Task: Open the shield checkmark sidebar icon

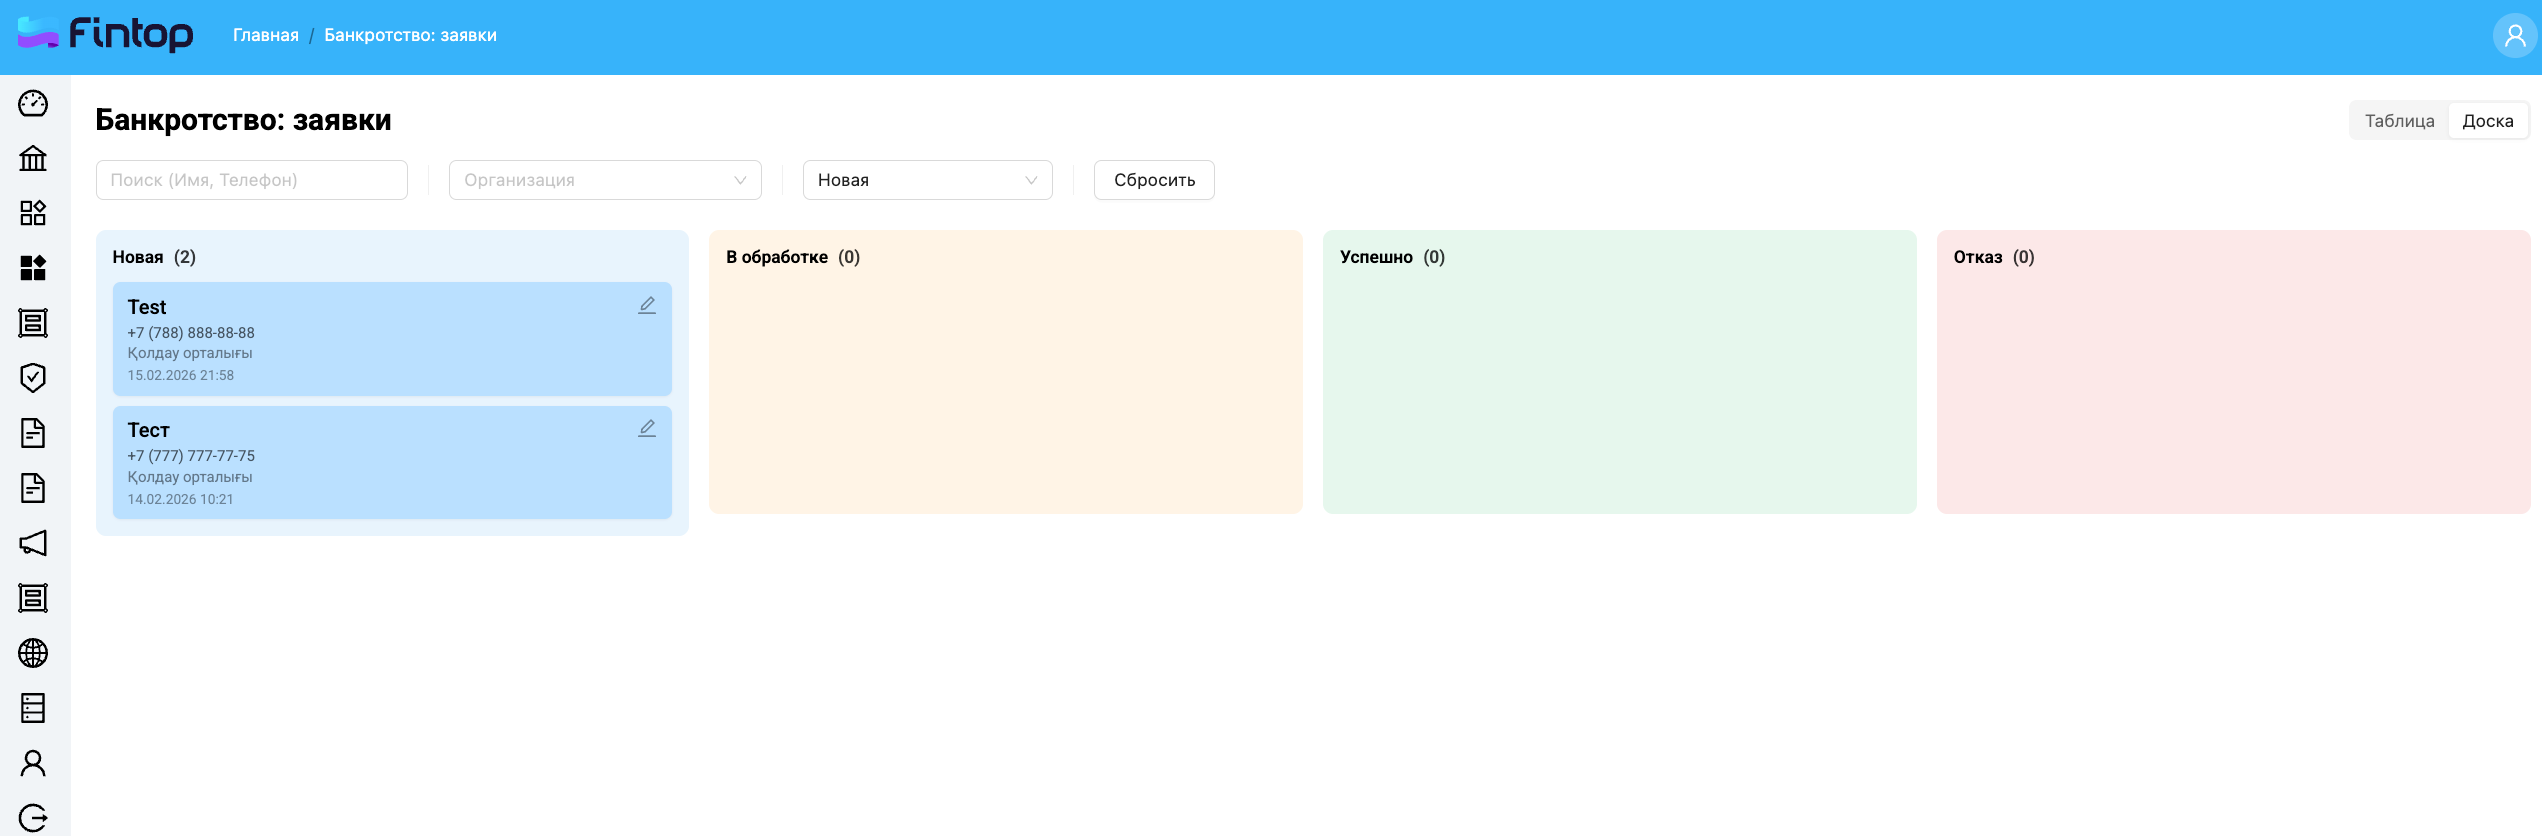Action: point(33,378)
